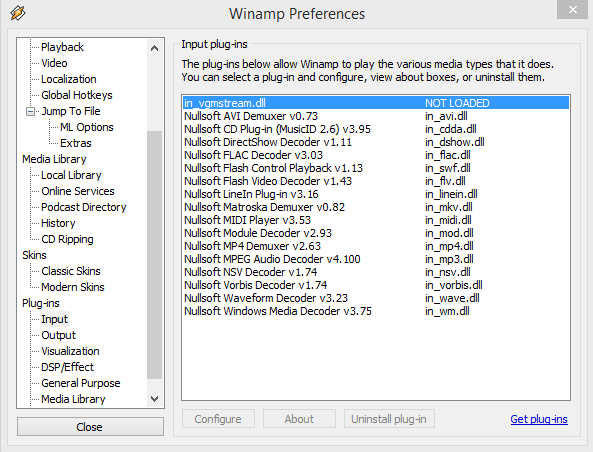
Task: Click the tree scrollbar down arrow
Action: 154,399
